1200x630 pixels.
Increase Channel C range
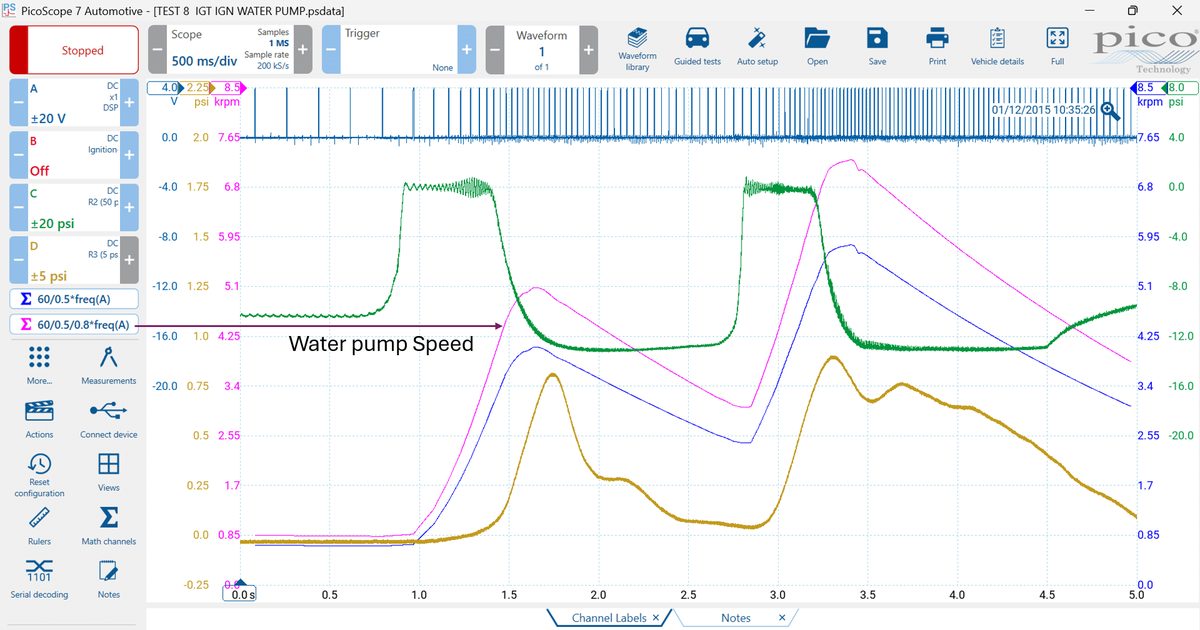129,206
